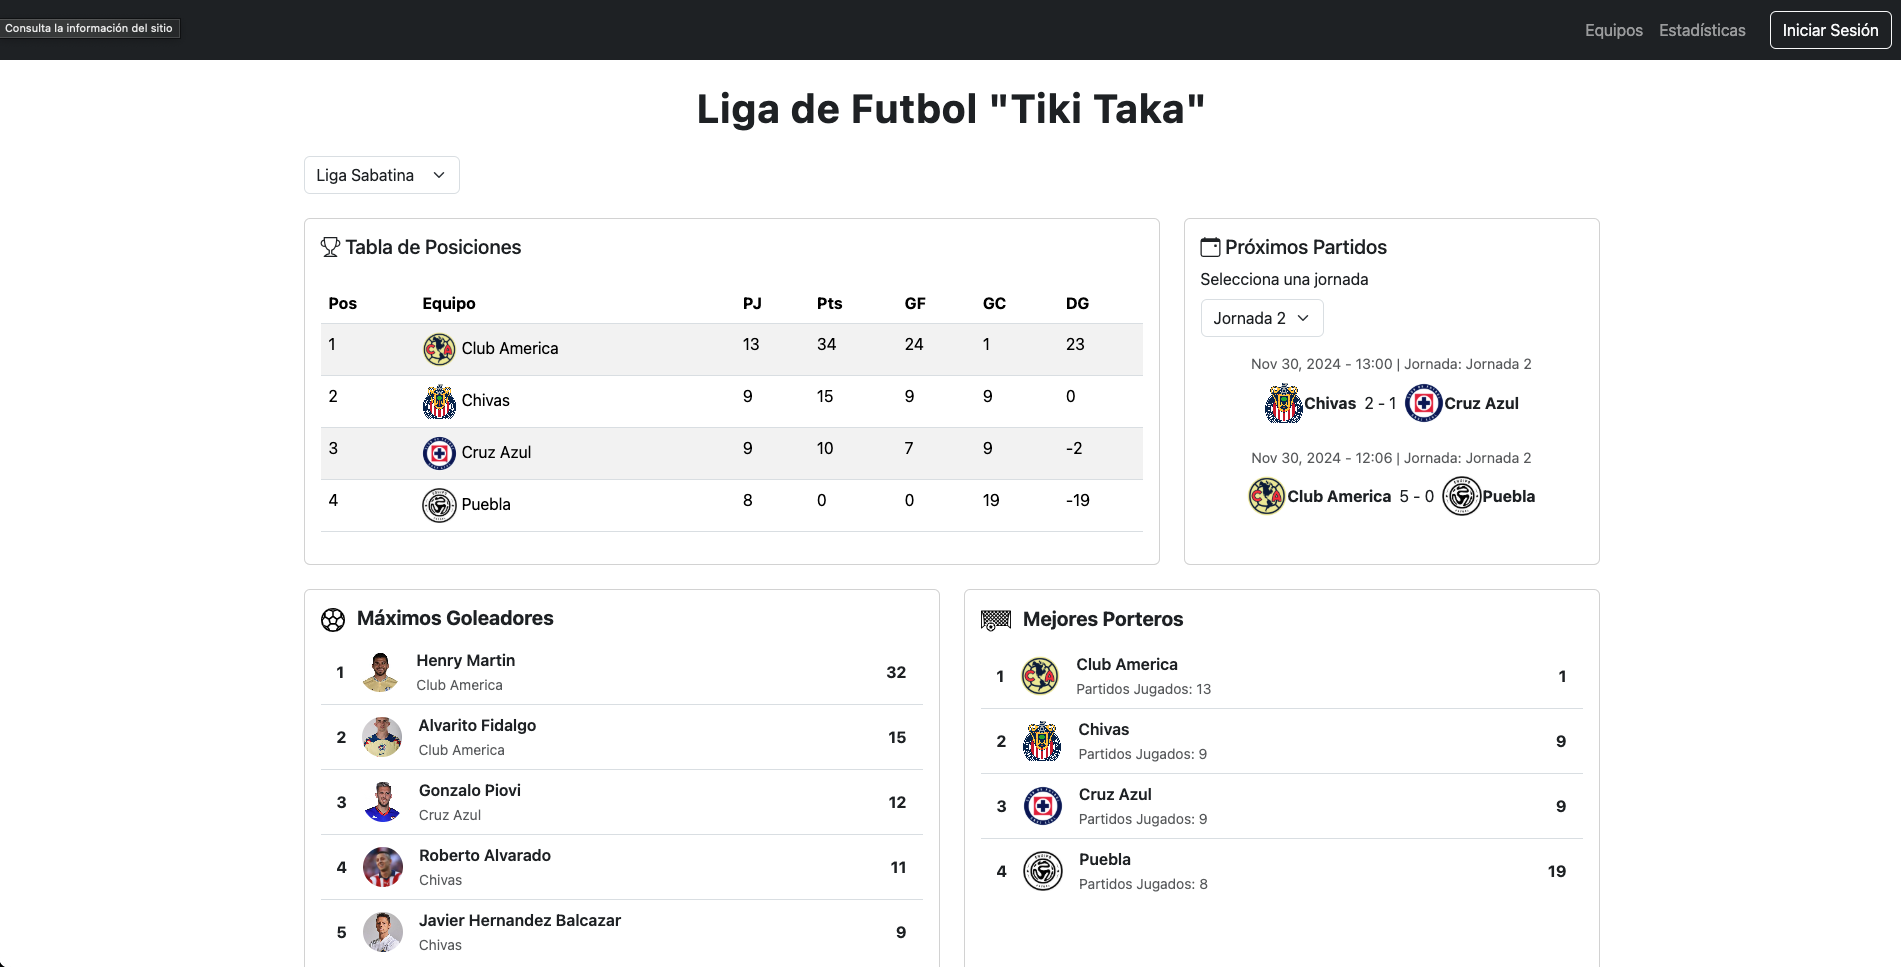Viewport: 1901px width, 967px height.
Task: Go to Estadísticas in the navbar
Action: tap(1702, 30)
